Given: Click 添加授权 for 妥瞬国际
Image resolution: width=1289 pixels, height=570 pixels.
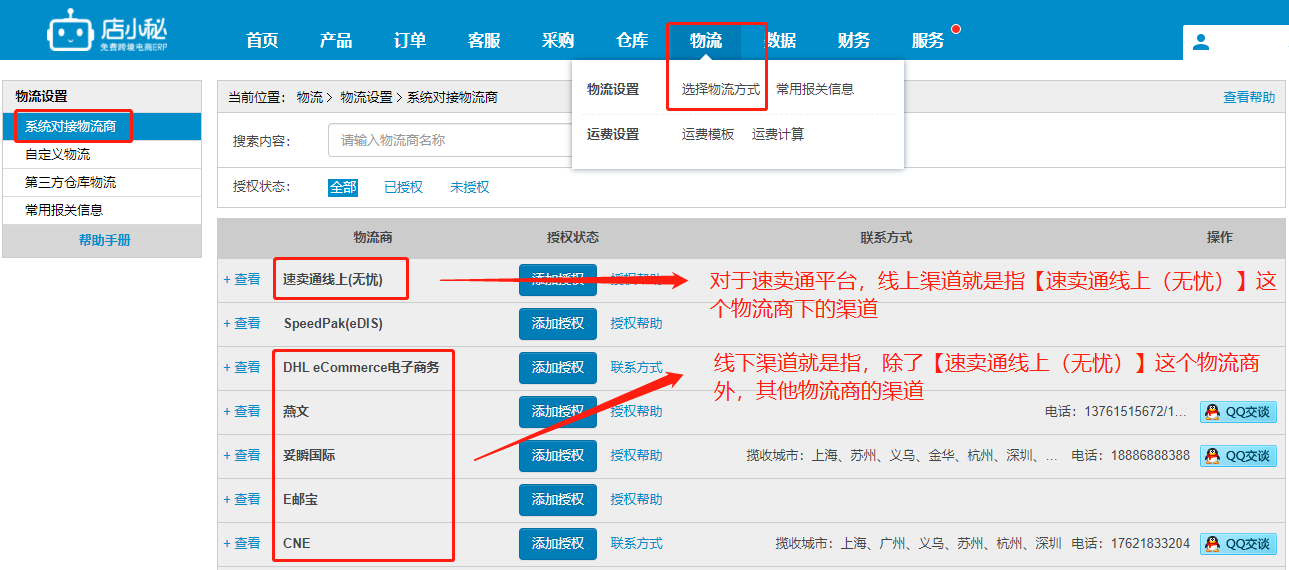Looking at the screenshot, I should point(558,456).
